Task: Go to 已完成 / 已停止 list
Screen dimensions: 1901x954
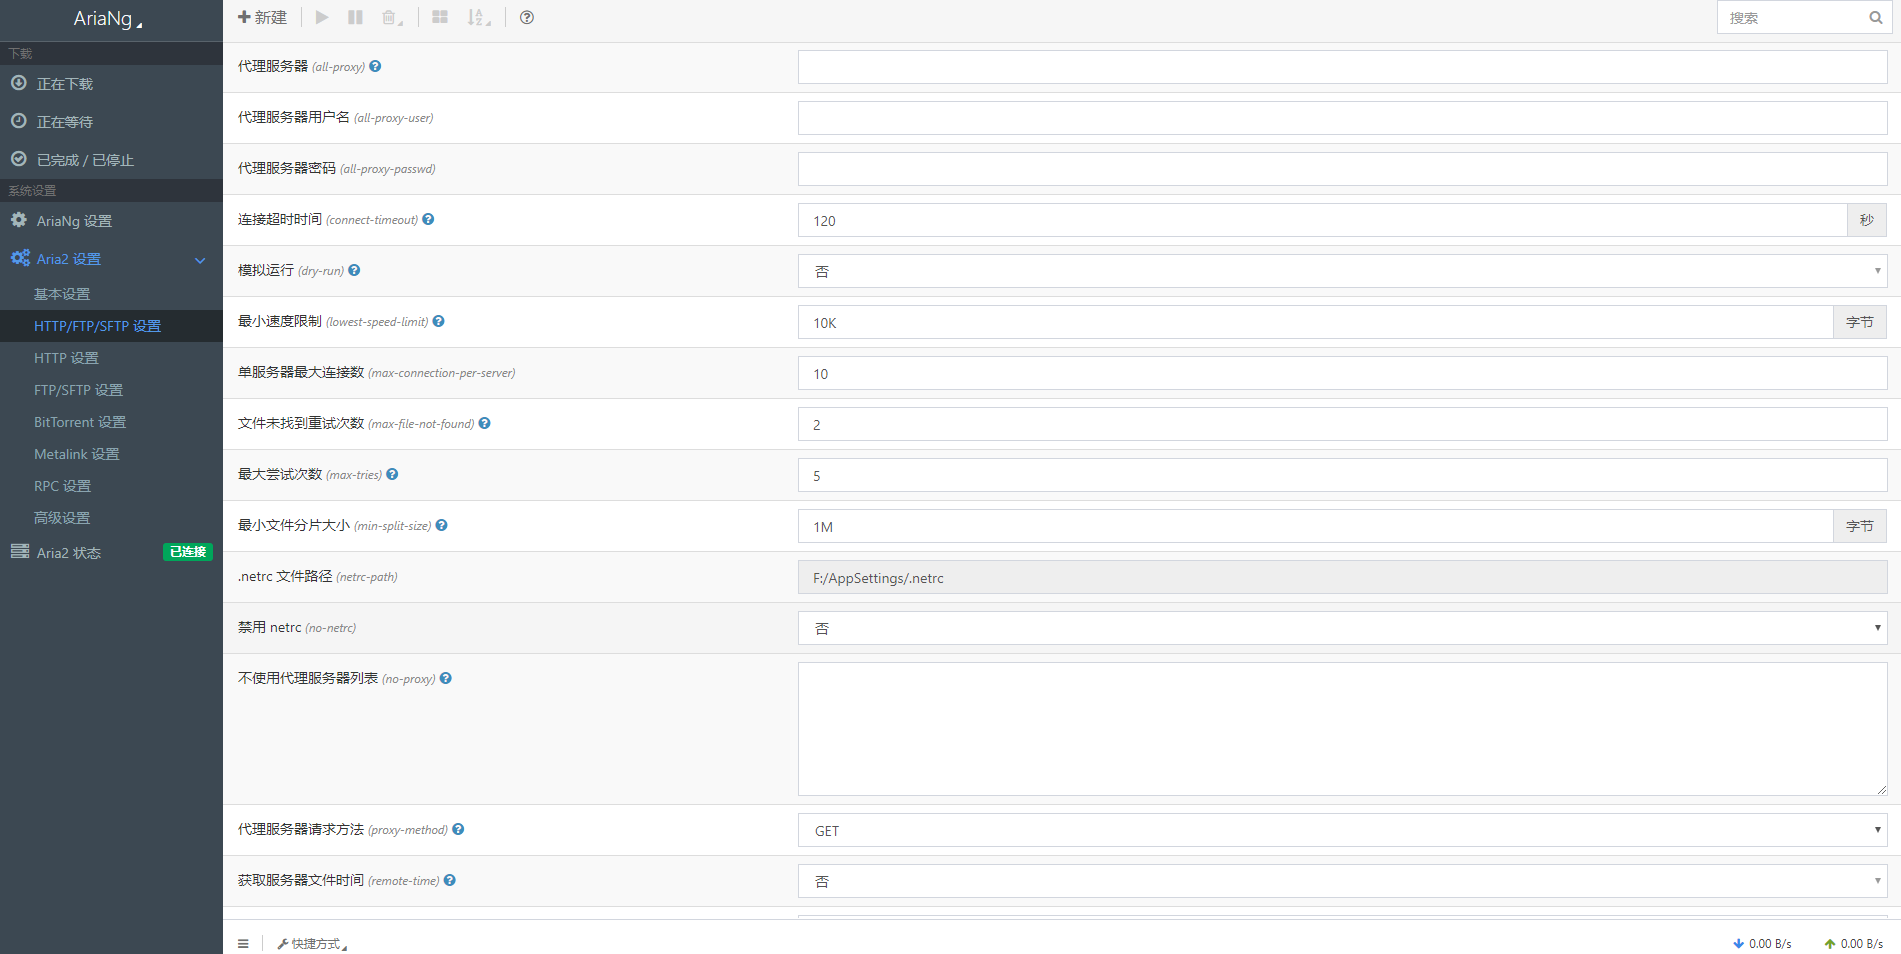Action: [x=111, y=160]
